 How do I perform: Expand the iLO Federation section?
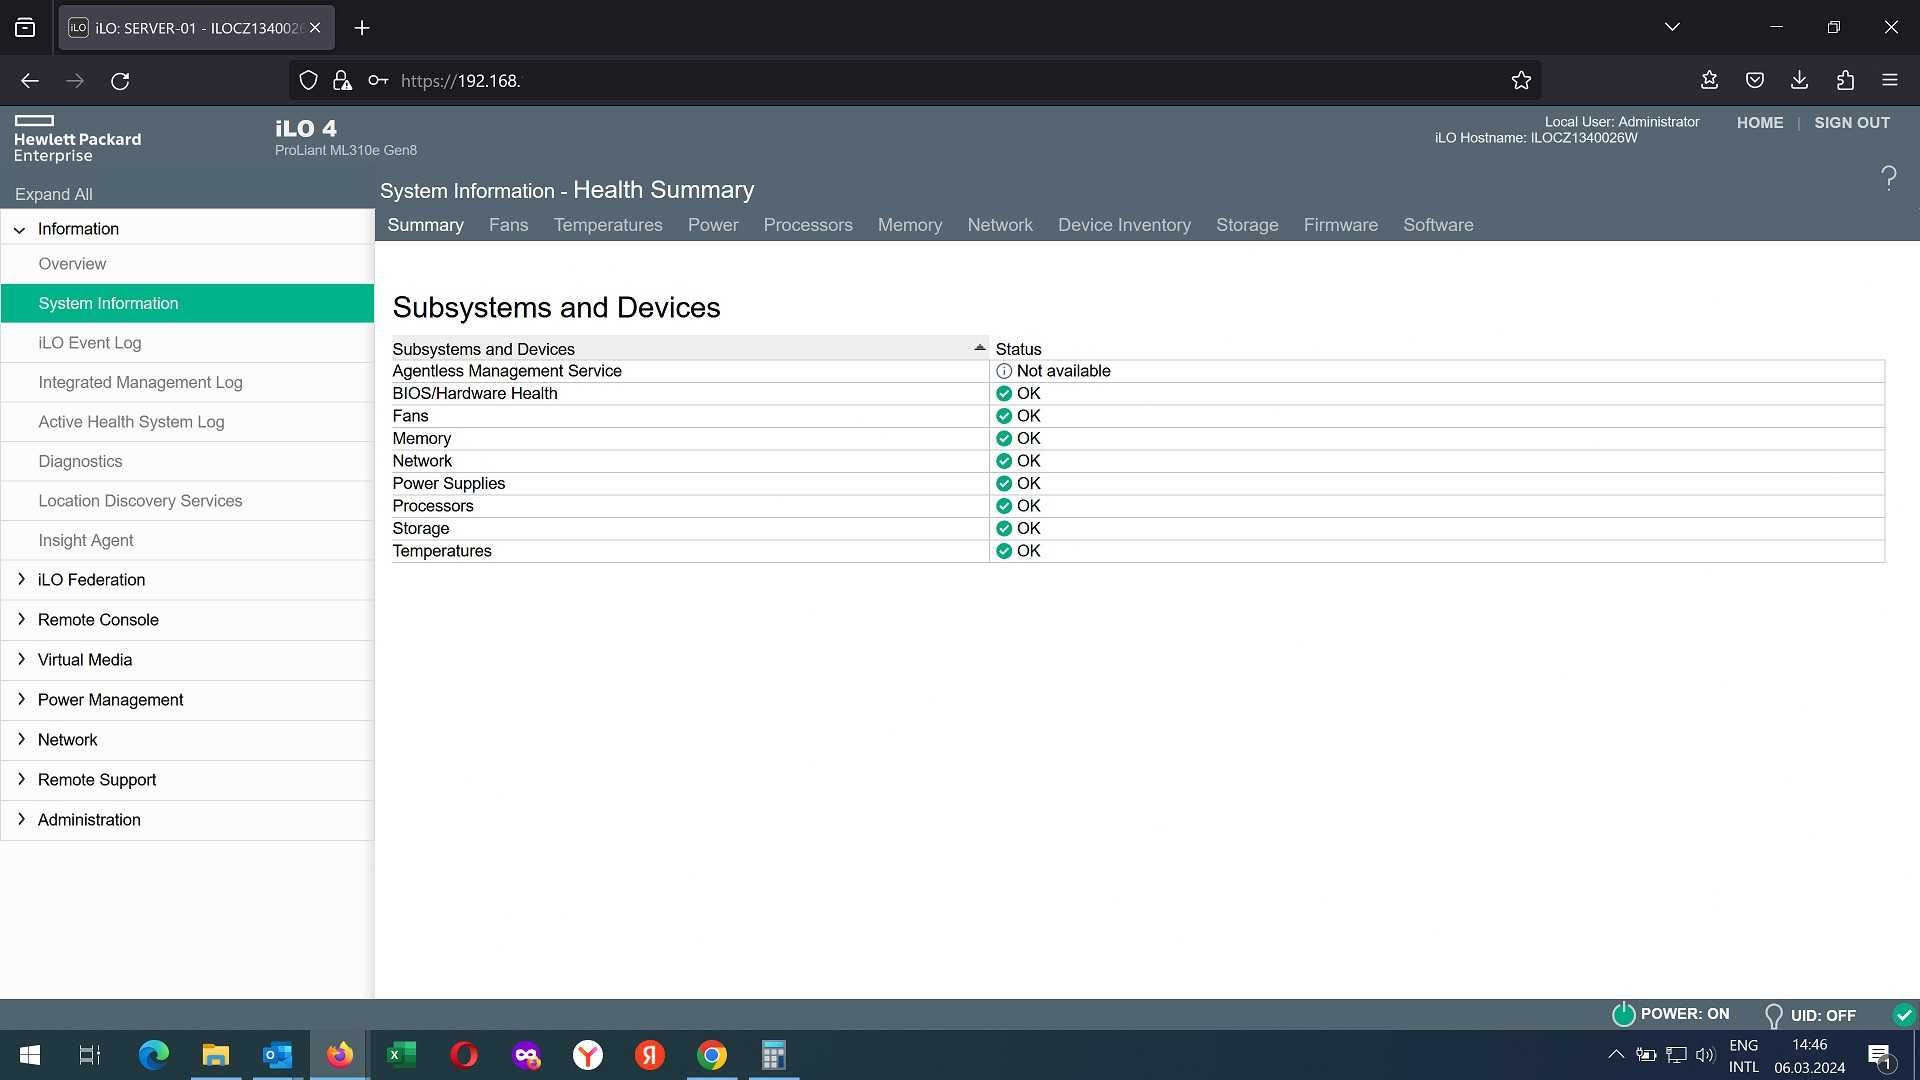[21, 579]
